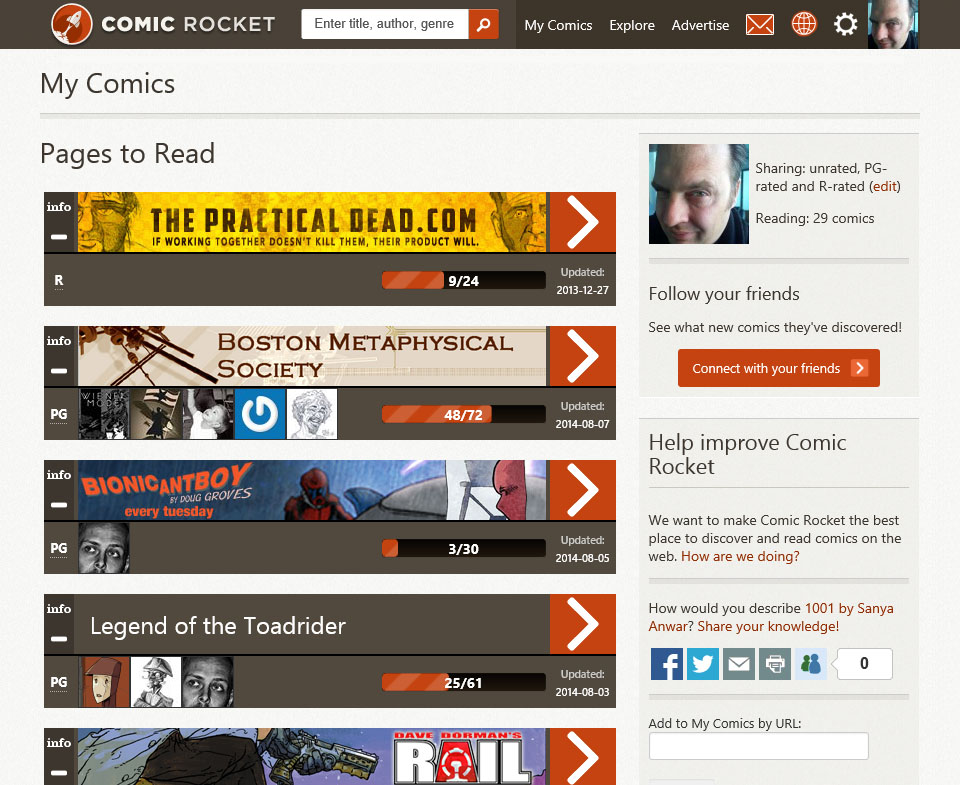Click the Comic Rocket wordmark text
The height and width of the screenshot is (785, 960).
(189, 24)
